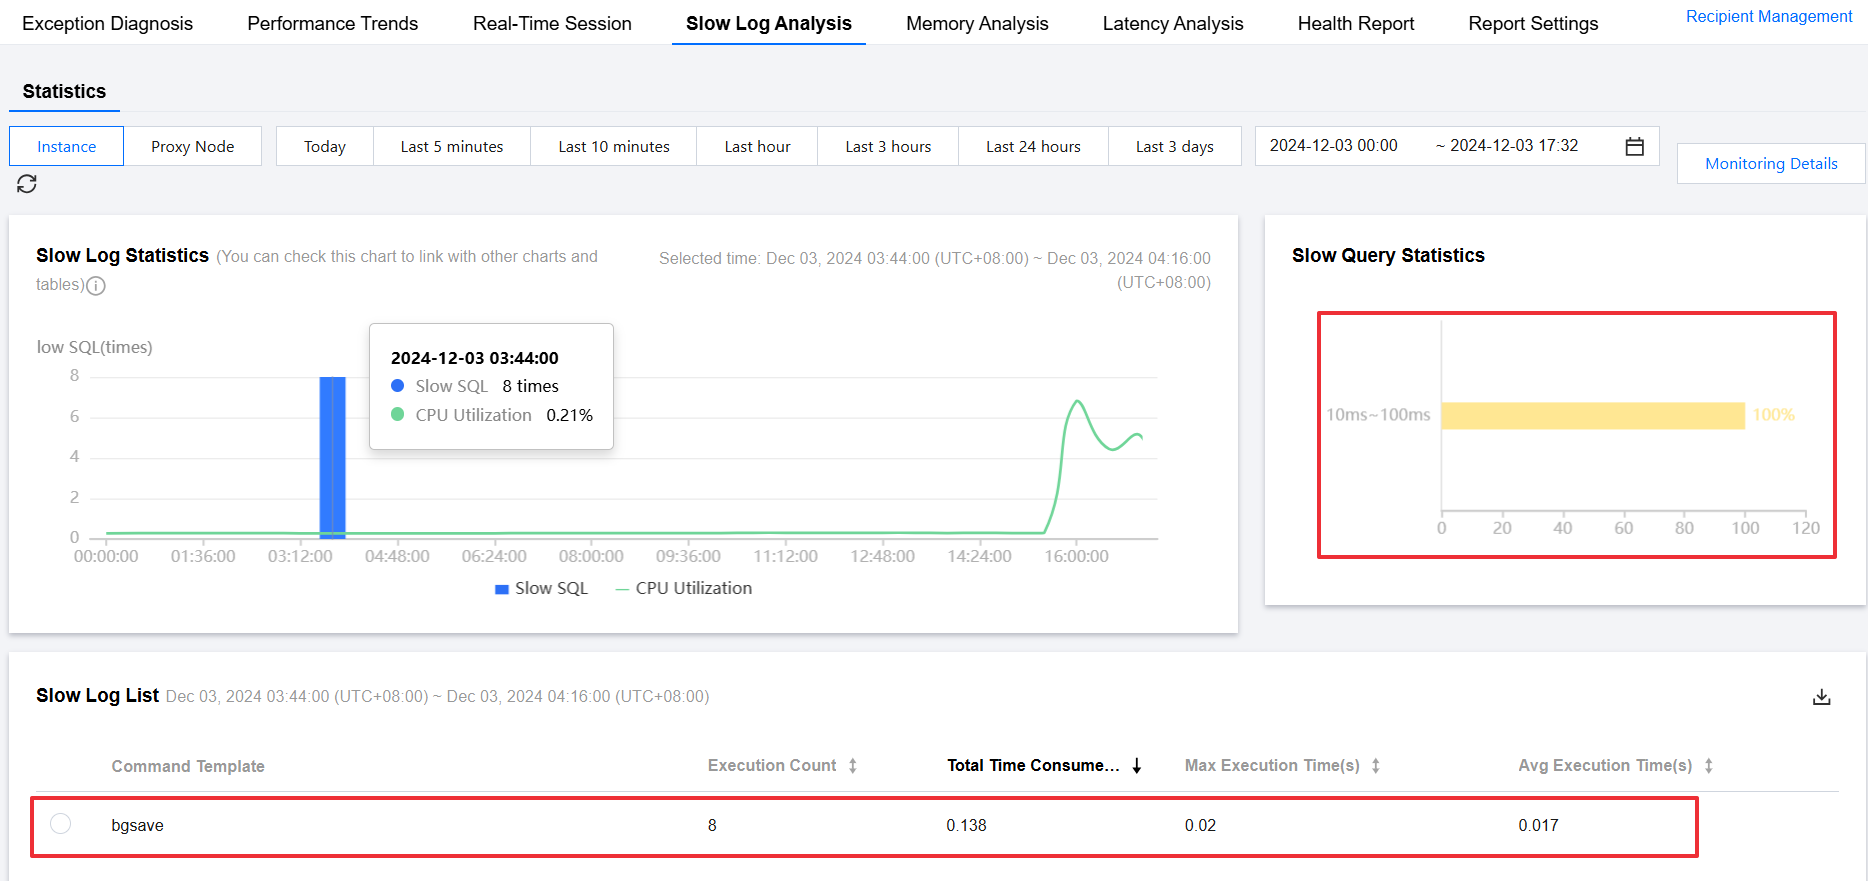Viewport: 1868px width, 881px height.
Task: Click the 16:00:00 x-axis label
Action: [1076, 557]
